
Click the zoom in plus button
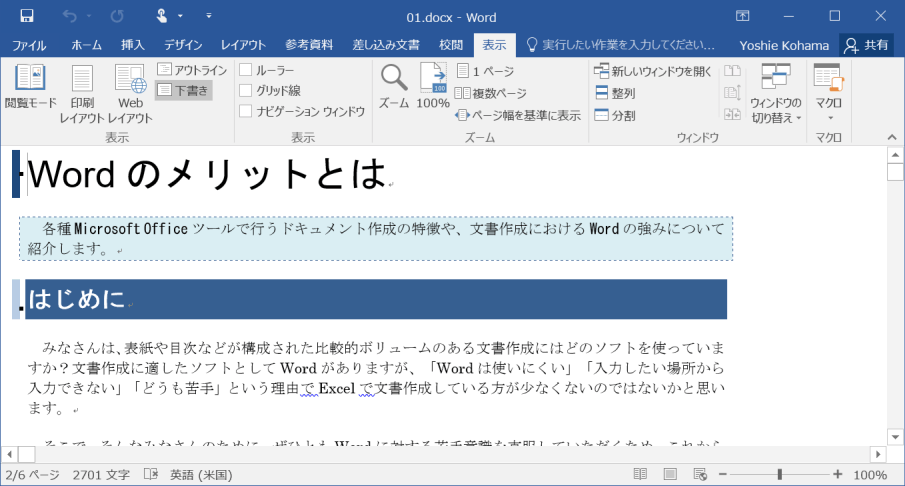click(x=837, y=474)
